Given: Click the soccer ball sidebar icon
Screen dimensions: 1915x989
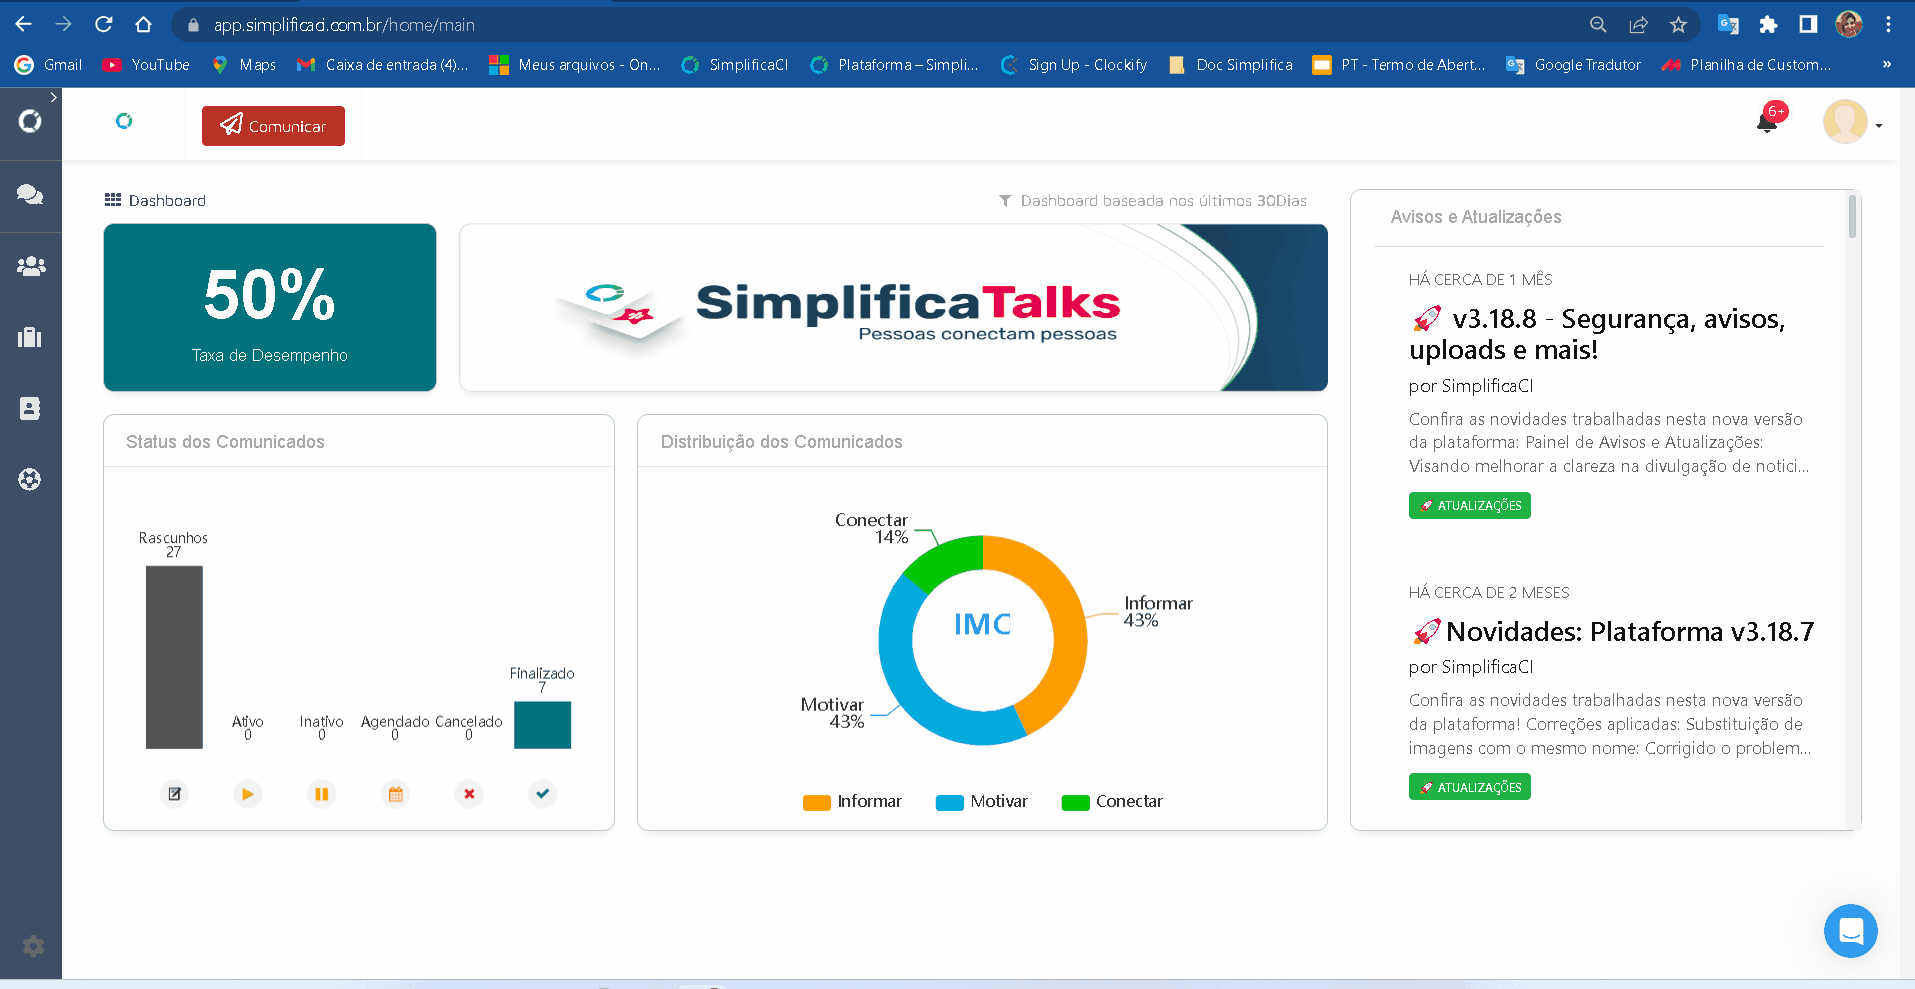Looking at the screenshot, I should coord(30,479).
